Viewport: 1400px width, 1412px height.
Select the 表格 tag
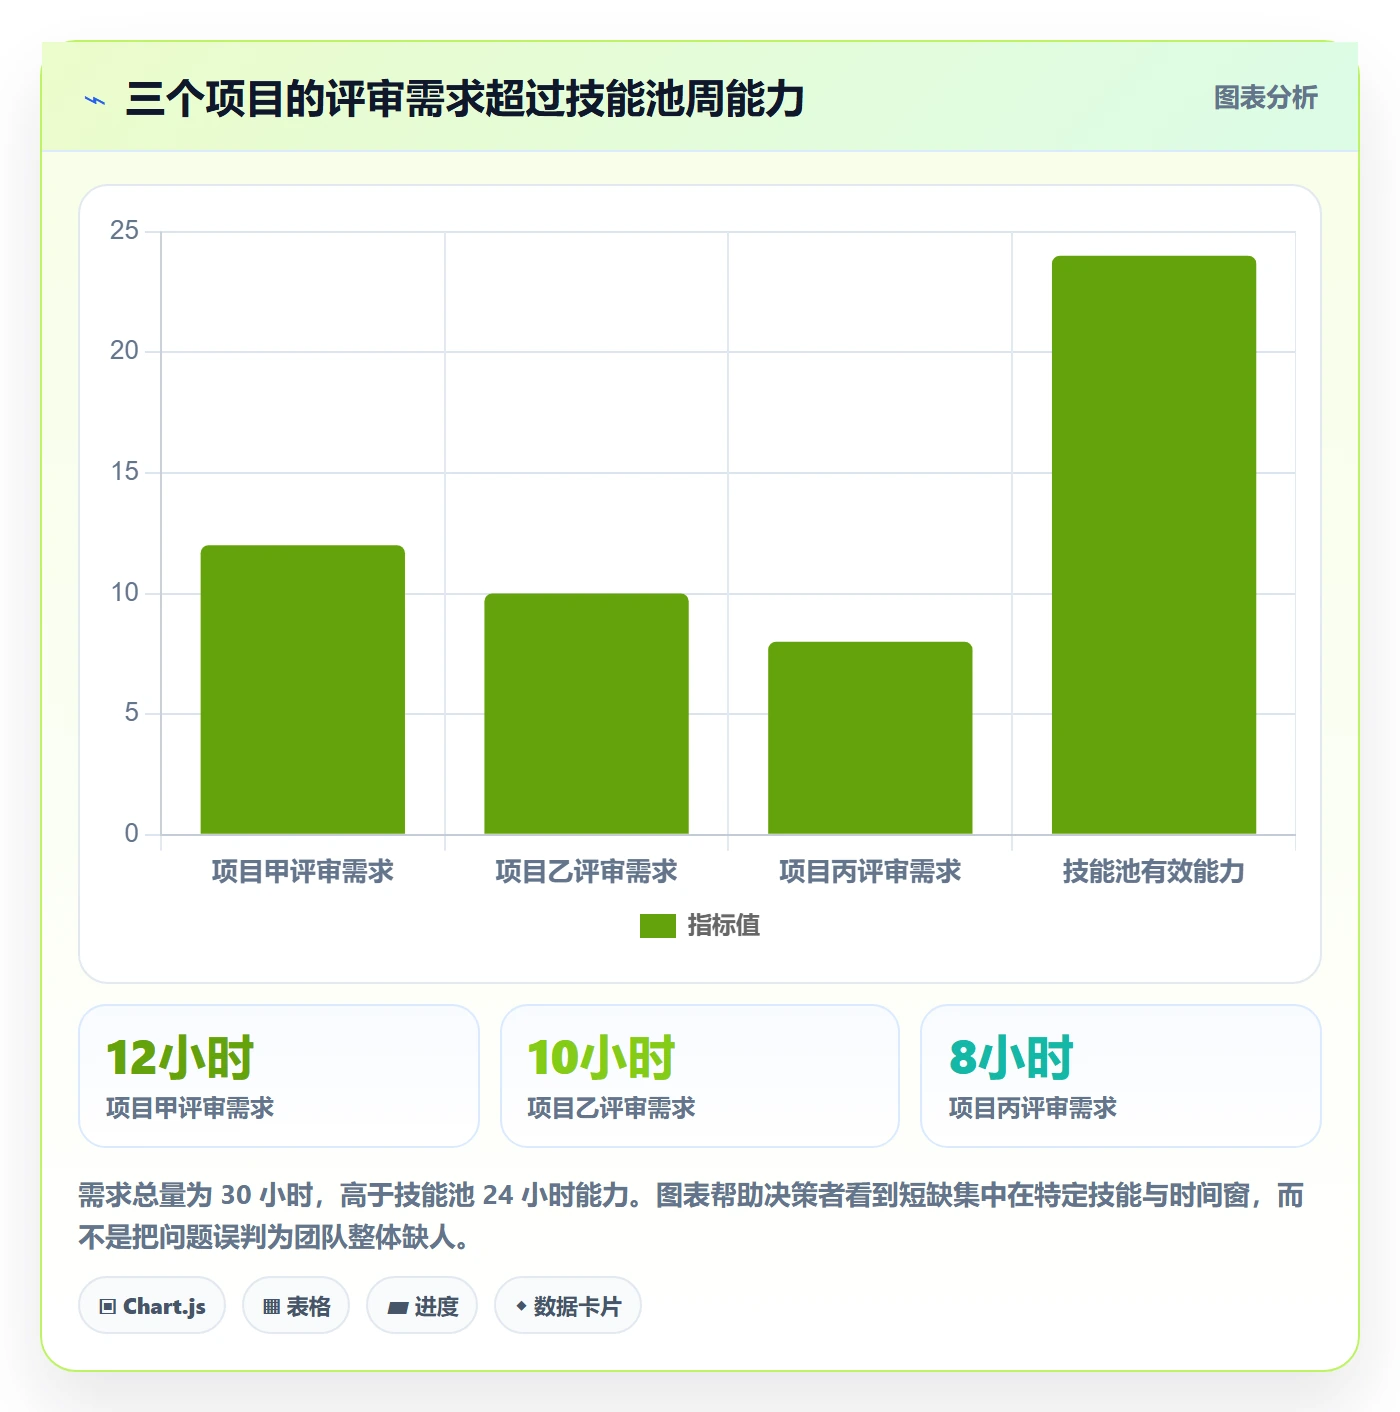point(296,1305)
